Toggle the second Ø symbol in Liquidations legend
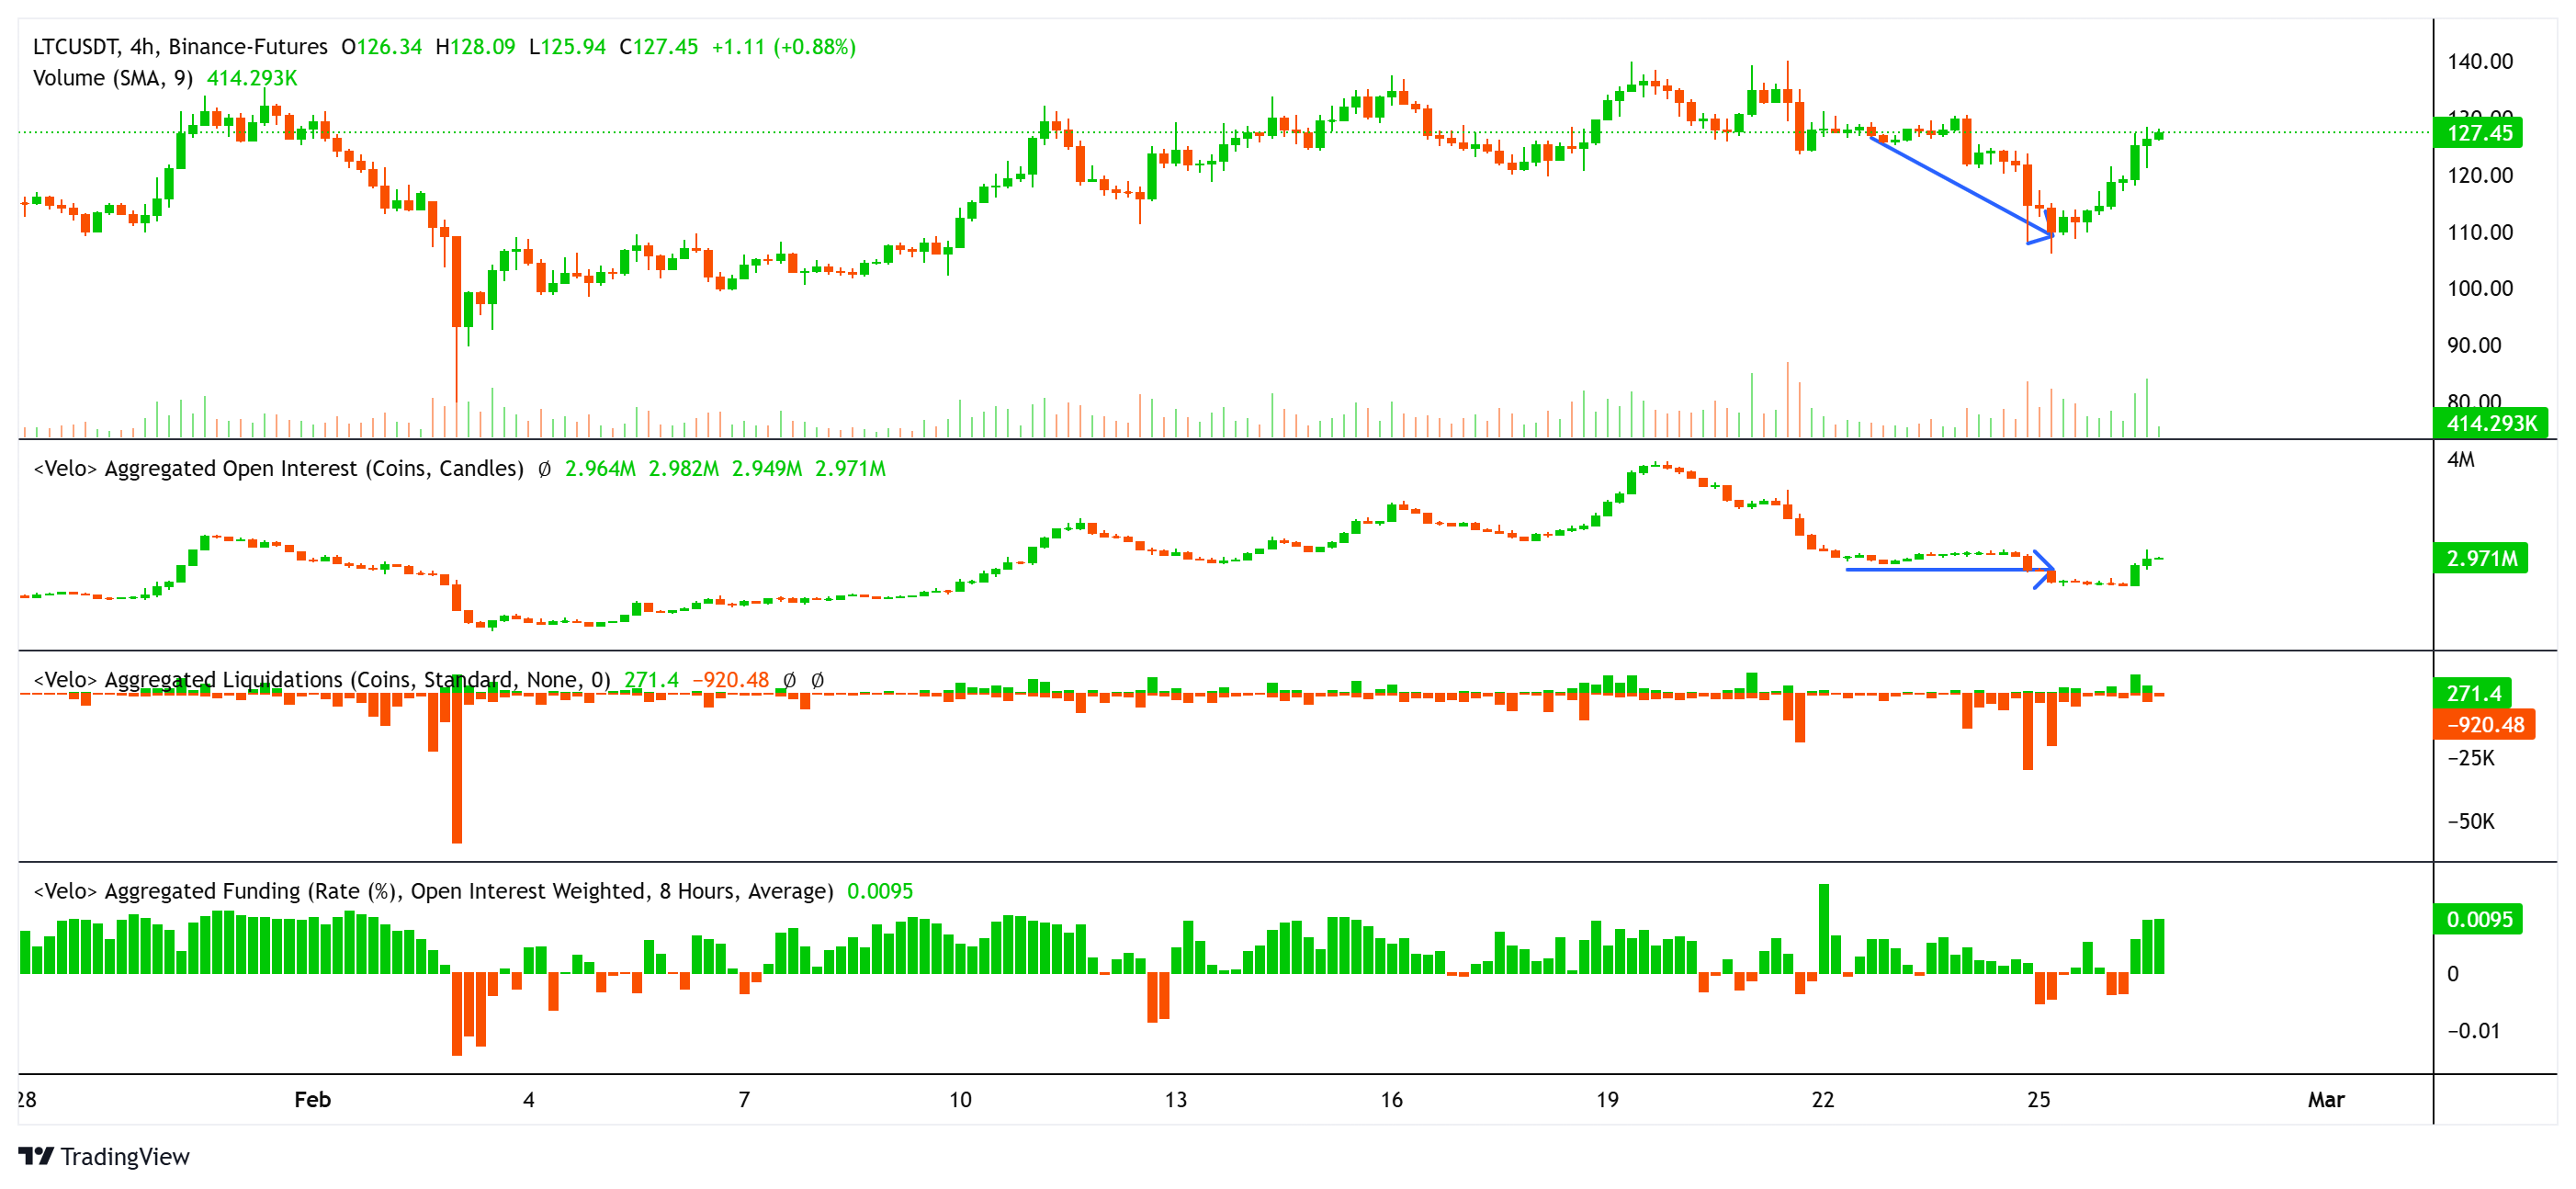Viewport: 2576px width, 1189px height. 820,679
